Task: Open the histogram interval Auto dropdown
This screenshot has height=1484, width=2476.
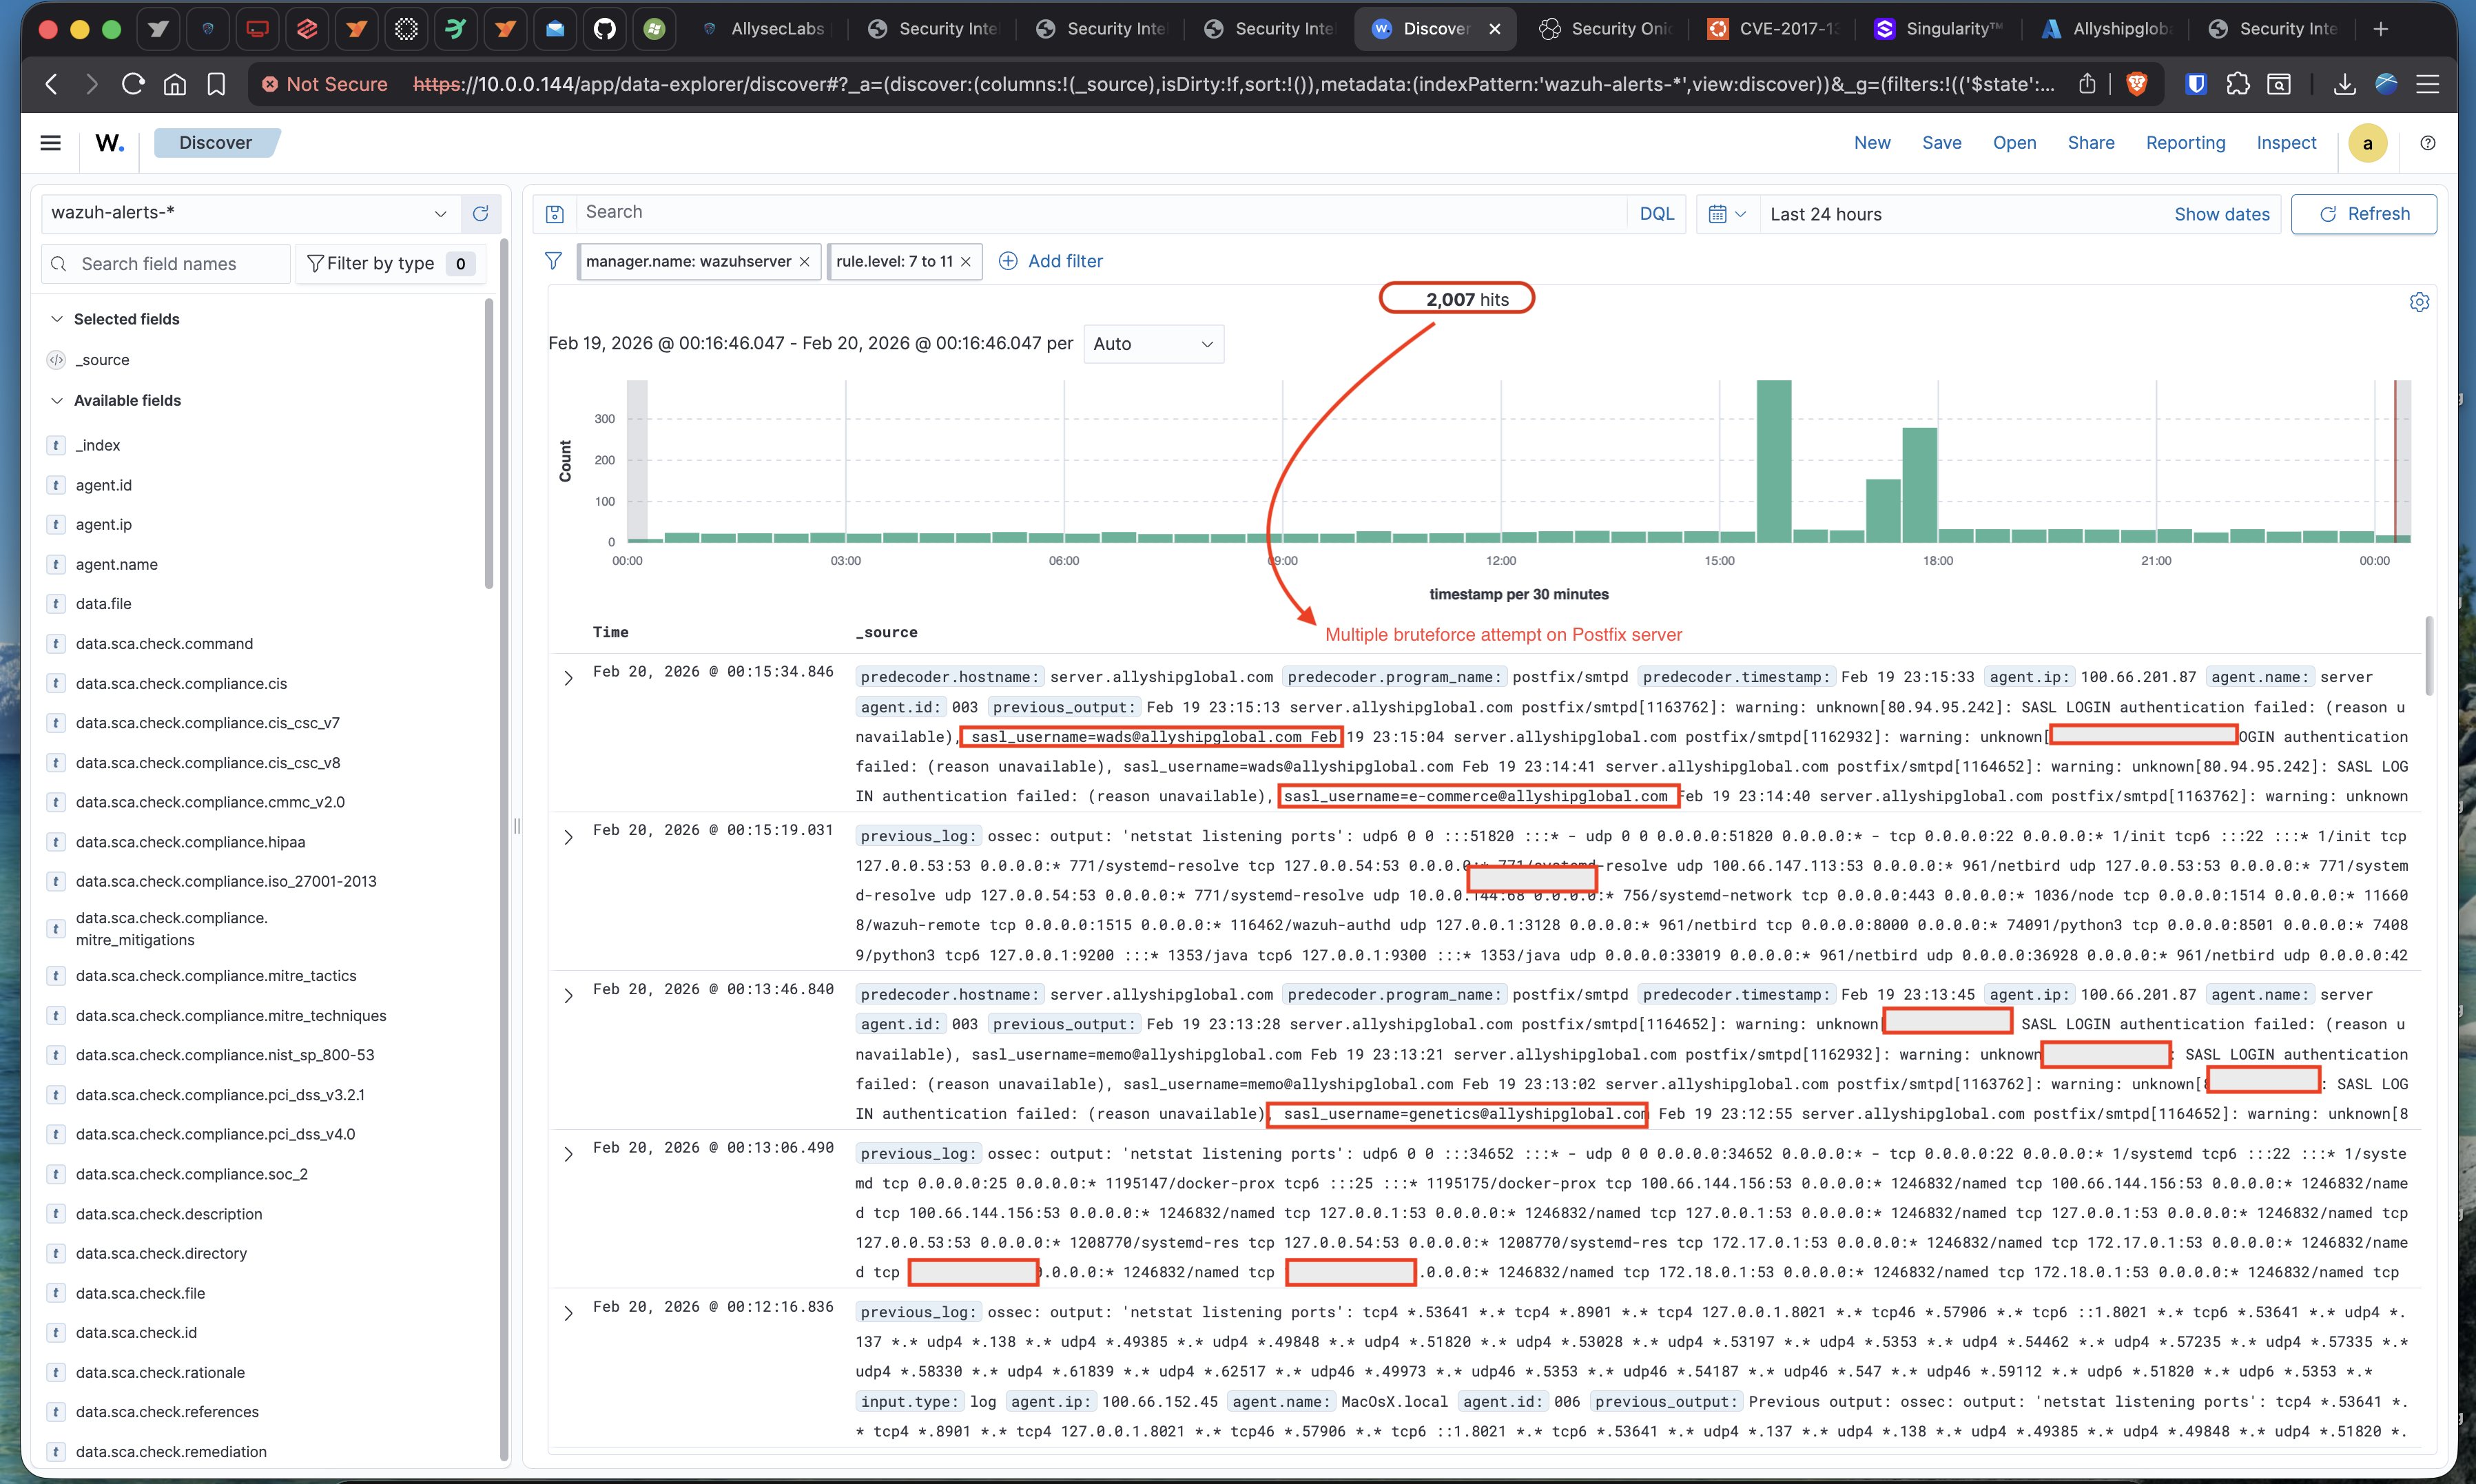Action: point(1153,344)
